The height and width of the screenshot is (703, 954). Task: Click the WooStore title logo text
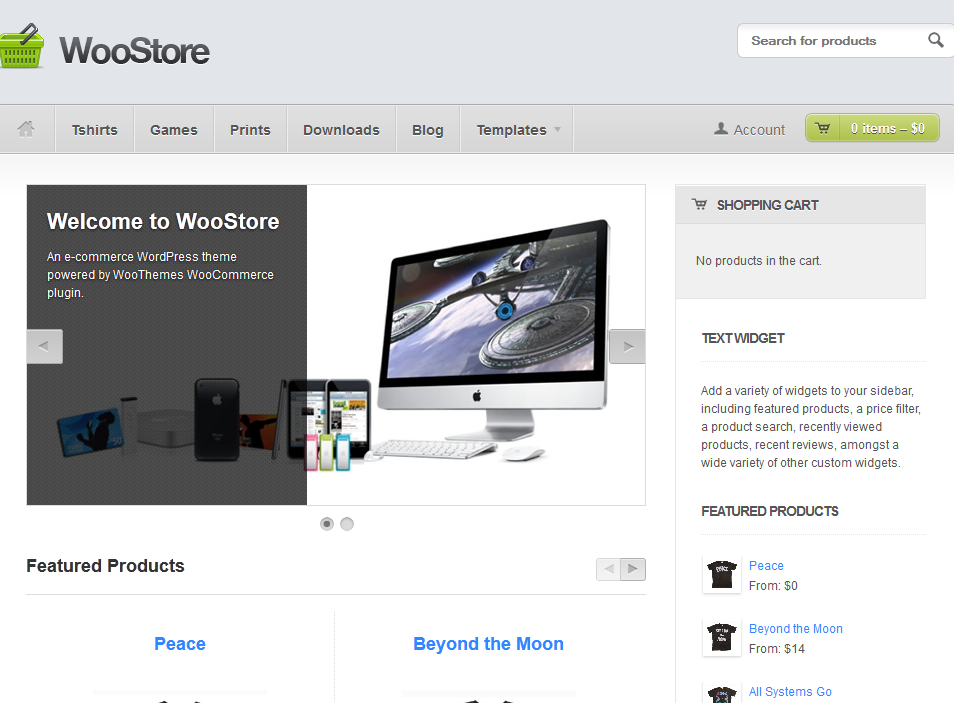click(x=134, y=51)
